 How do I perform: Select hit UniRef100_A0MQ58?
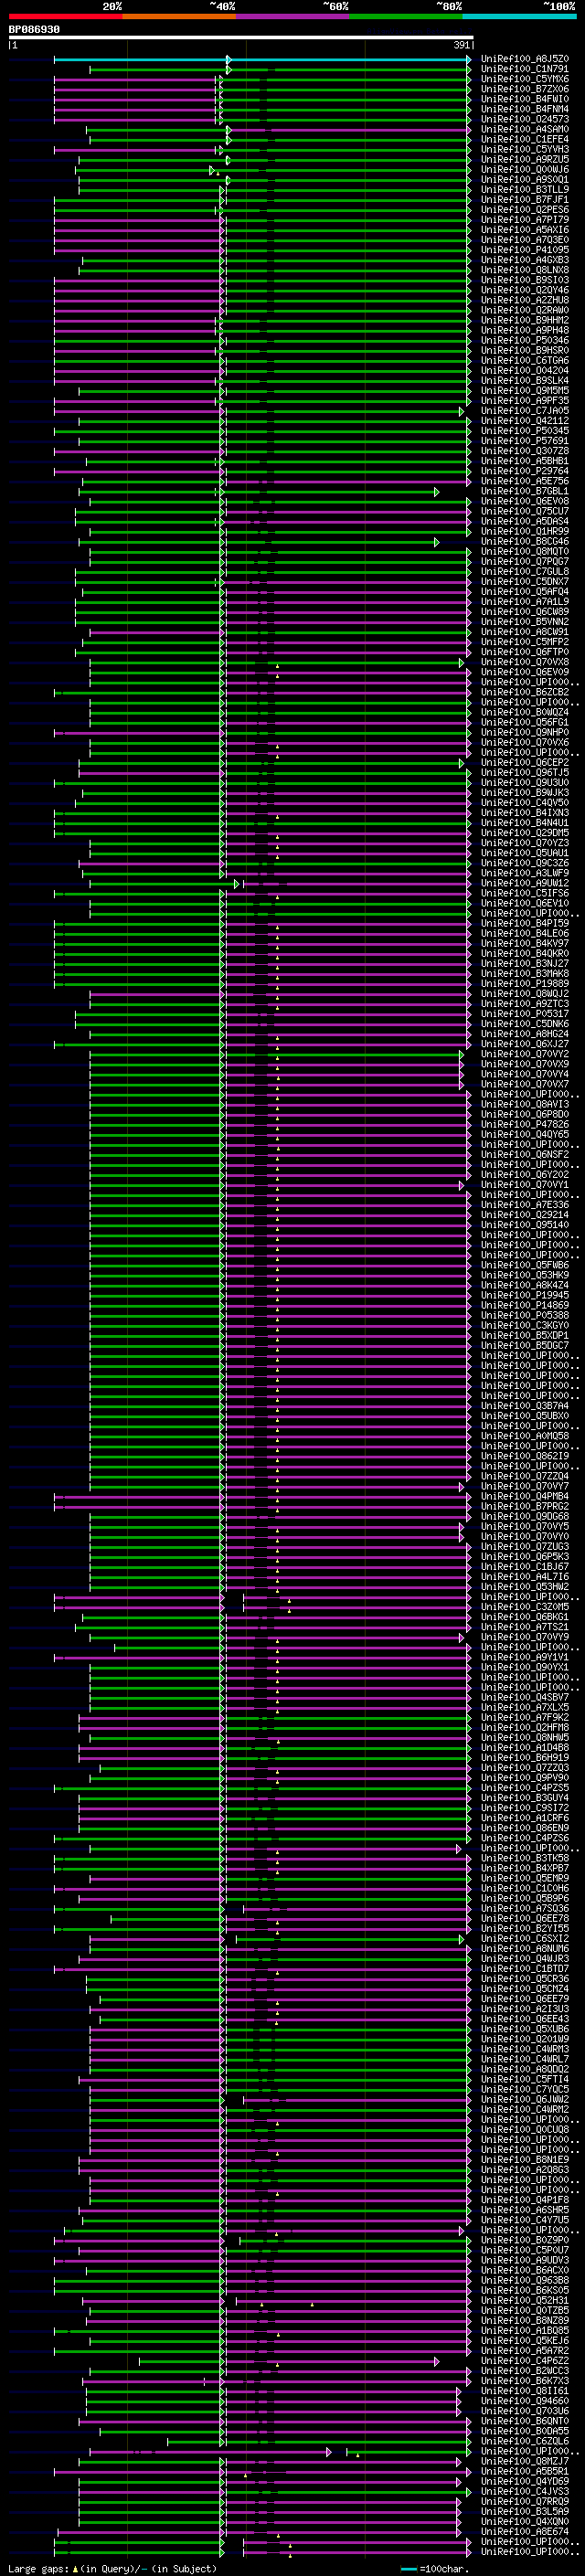tap(525, 1437)
